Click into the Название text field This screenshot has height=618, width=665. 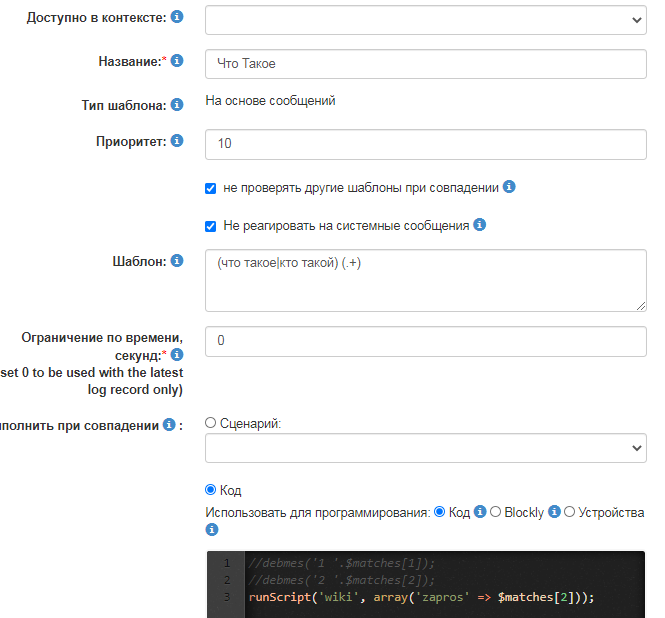pos(425,63)
